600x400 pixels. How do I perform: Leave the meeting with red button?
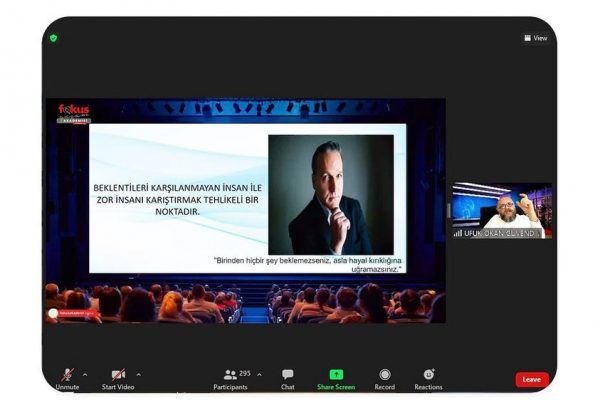532,380
